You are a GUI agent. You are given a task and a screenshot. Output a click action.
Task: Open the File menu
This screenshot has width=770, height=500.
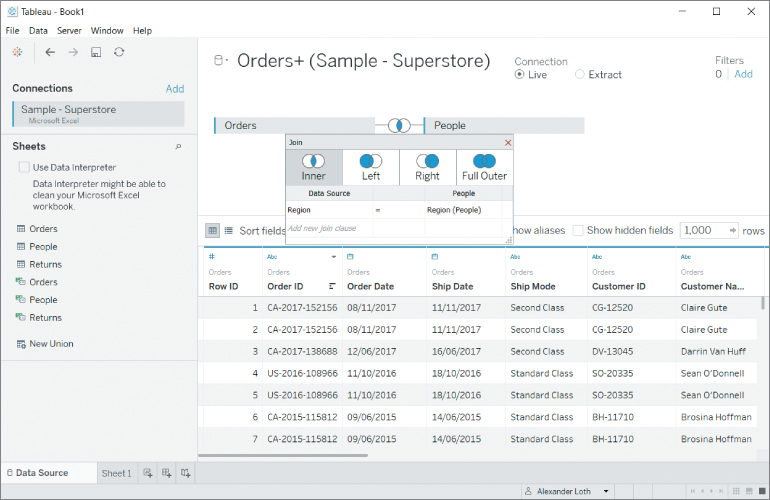[x=12, y=30]
